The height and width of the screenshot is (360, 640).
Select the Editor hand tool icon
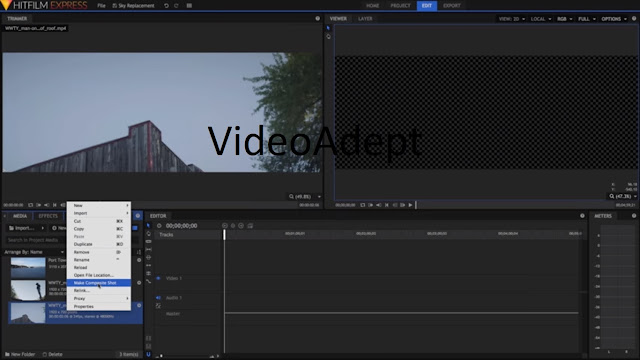148,233
